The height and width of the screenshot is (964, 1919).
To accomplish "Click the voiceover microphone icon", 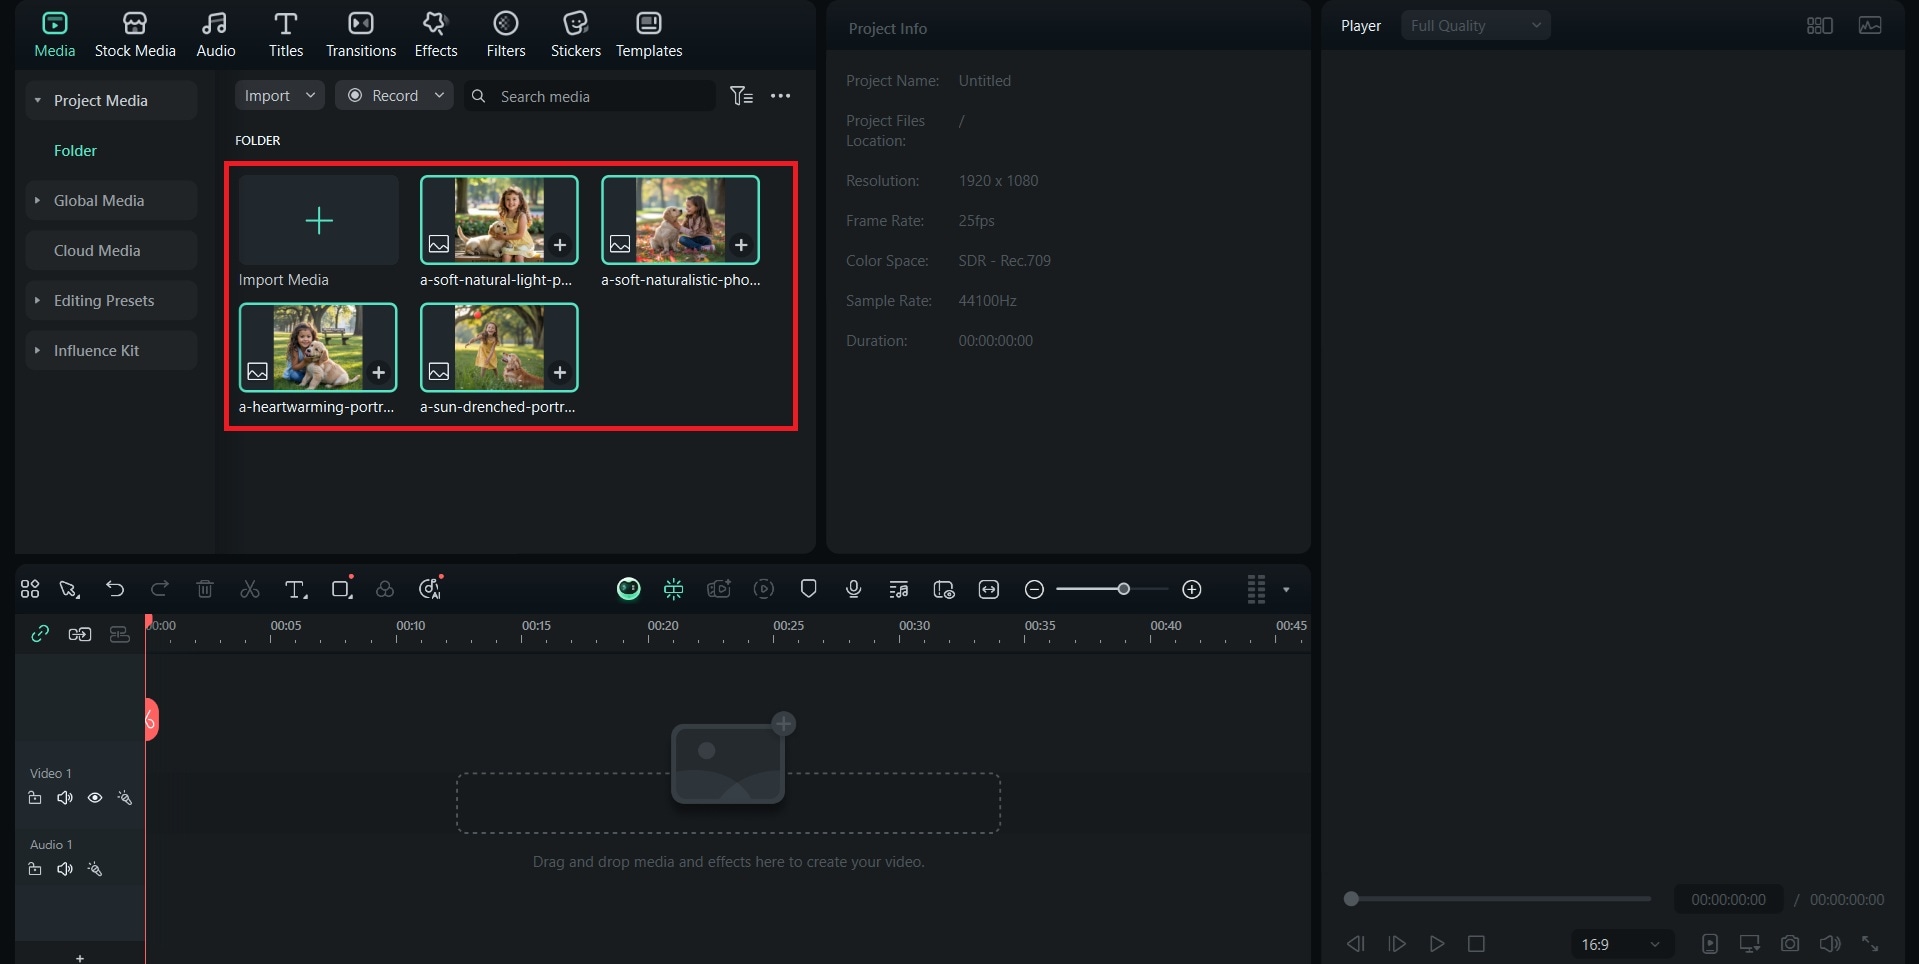I will point(853,589).
